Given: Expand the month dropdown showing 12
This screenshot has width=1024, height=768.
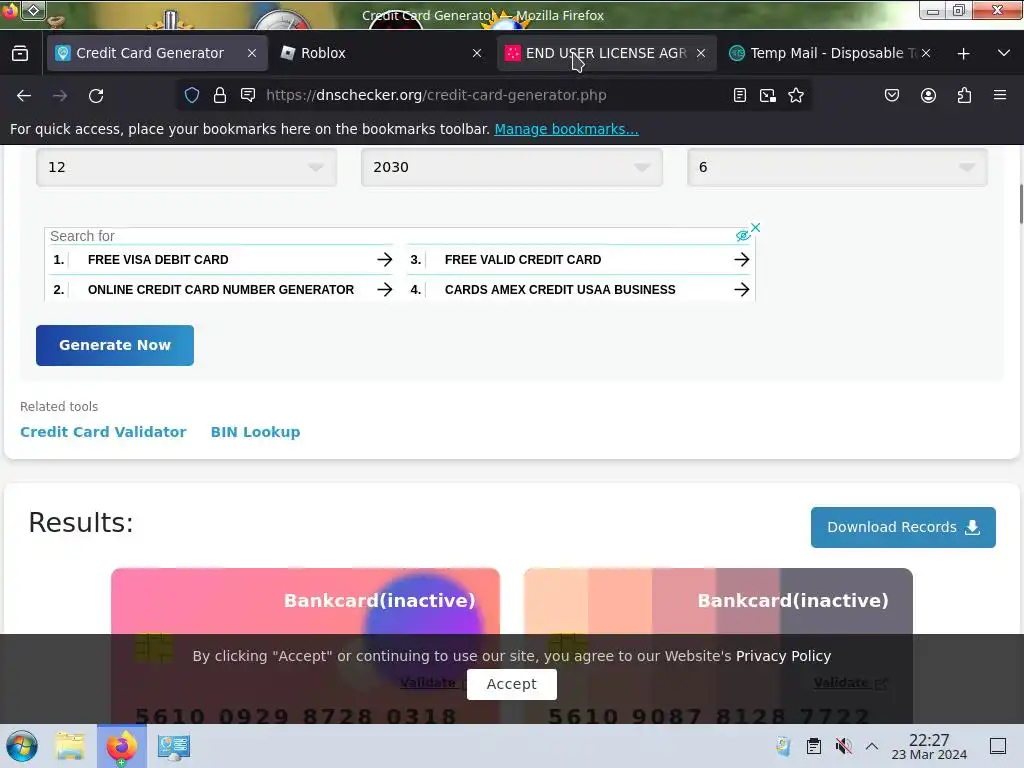Looking at the screenshot, I should tap(186, 167).
